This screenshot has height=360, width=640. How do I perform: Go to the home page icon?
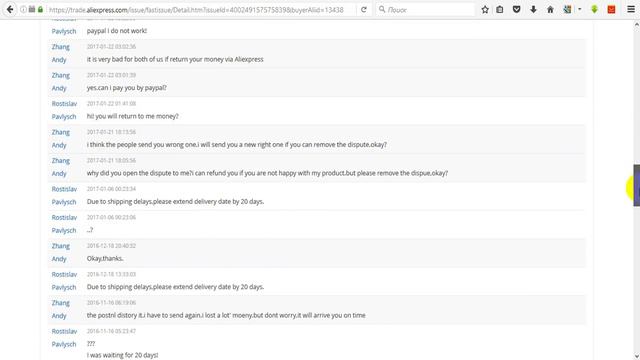point(550,9)
